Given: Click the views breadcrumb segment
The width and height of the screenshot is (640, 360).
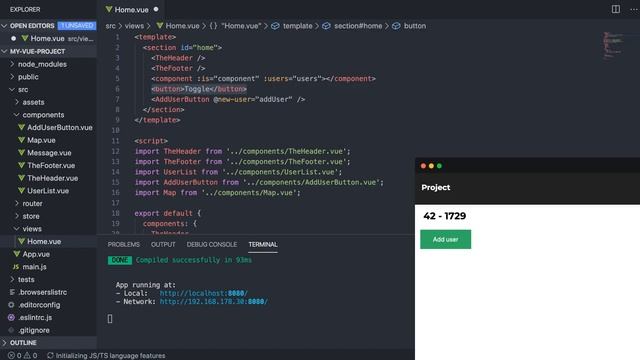Looking at the screenshot, I should pyautogui.click(x=134, y=26).
